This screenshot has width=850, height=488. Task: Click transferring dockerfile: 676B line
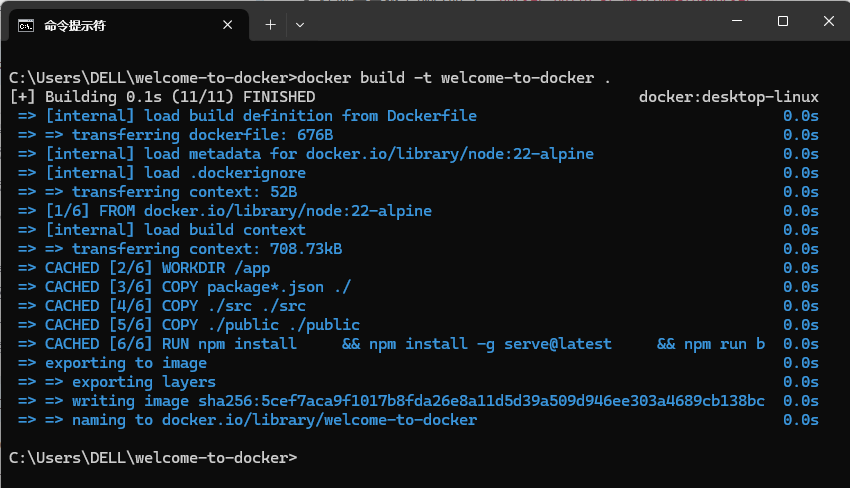point(176,135)
